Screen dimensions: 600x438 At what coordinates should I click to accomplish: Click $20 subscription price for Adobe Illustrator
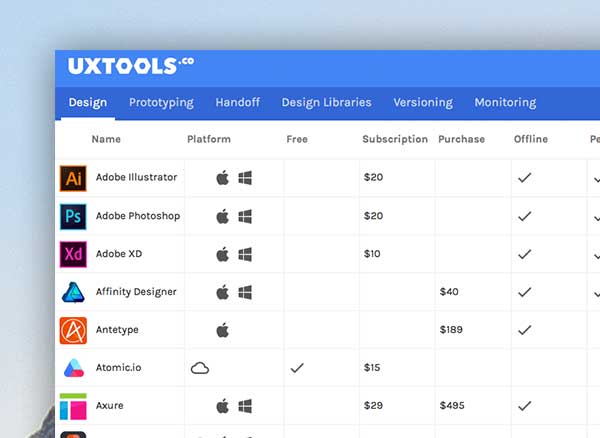tap(373, 177)
